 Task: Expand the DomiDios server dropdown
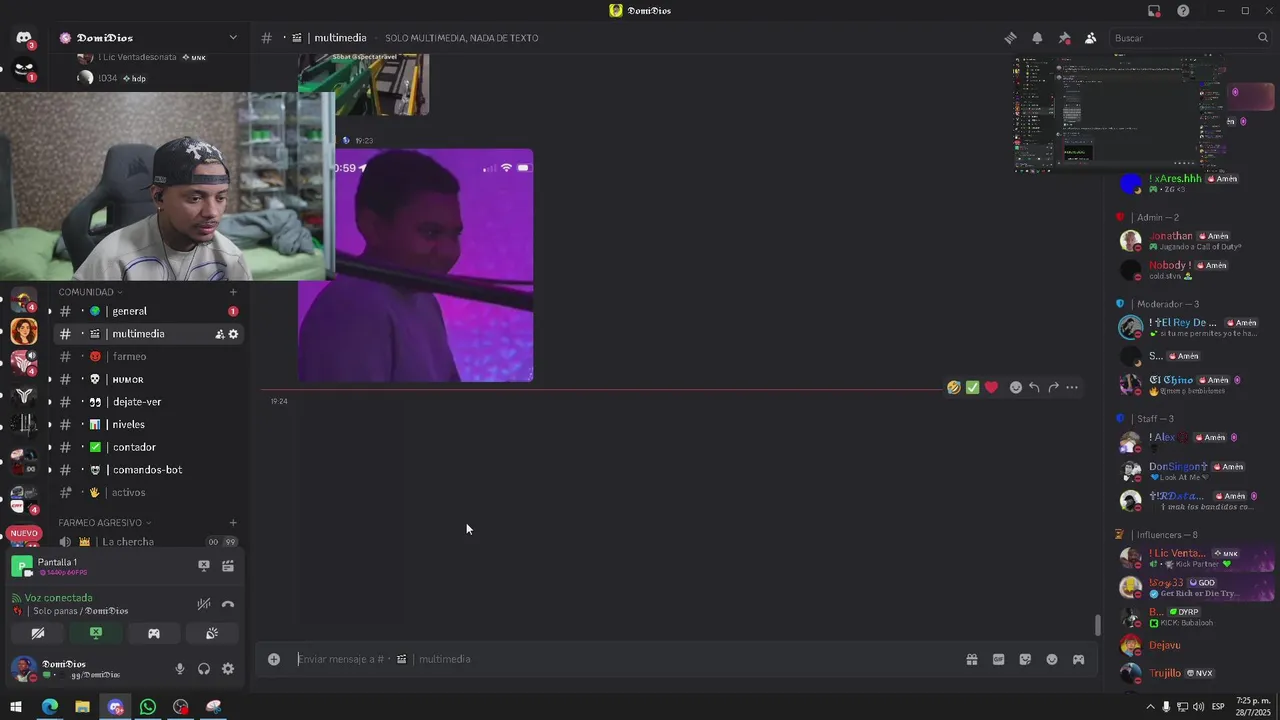(233, 38)
